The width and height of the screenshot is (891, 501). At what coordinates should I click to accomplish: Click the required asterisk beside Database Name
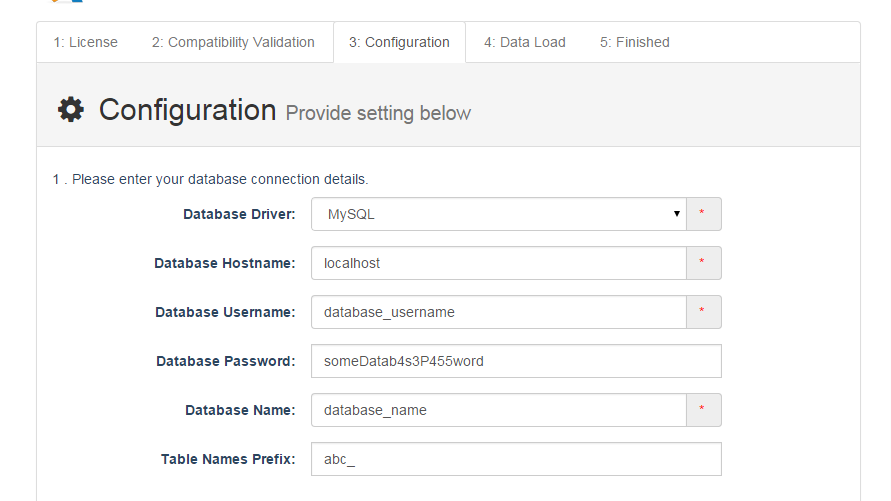coord(703,410)
